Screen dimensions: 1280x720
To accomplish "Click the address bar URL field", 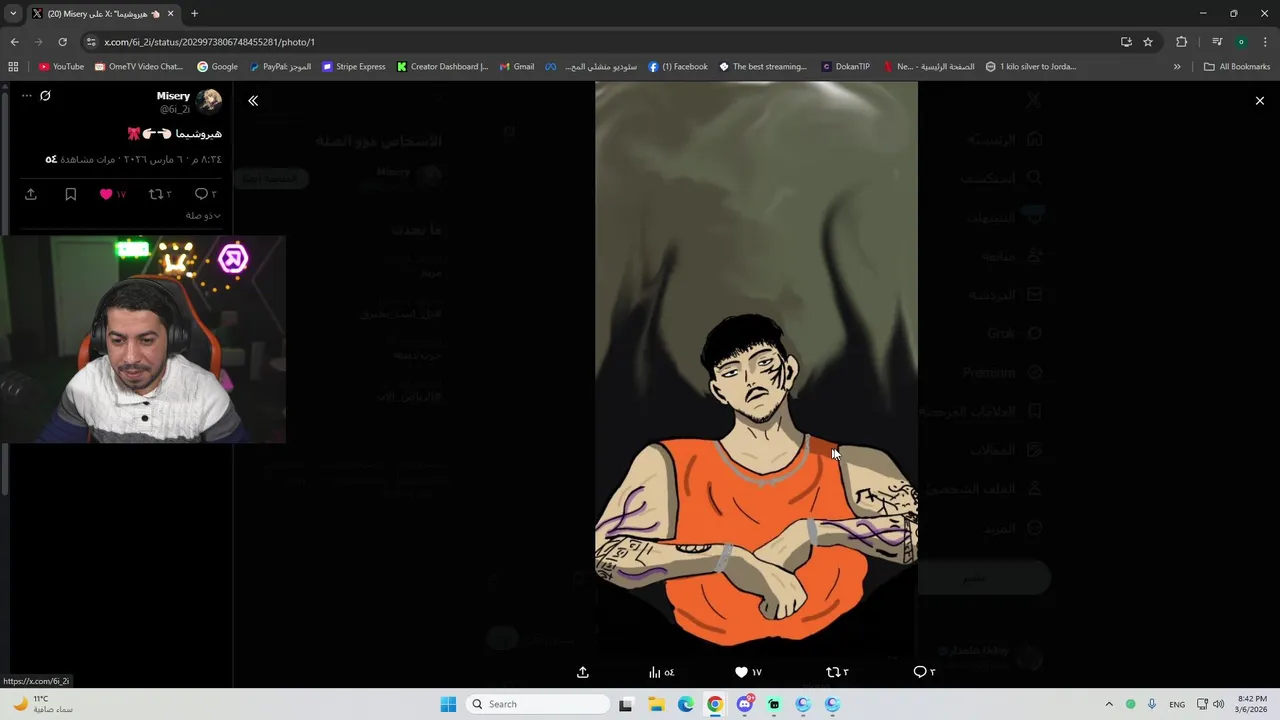I will [600, 42].
